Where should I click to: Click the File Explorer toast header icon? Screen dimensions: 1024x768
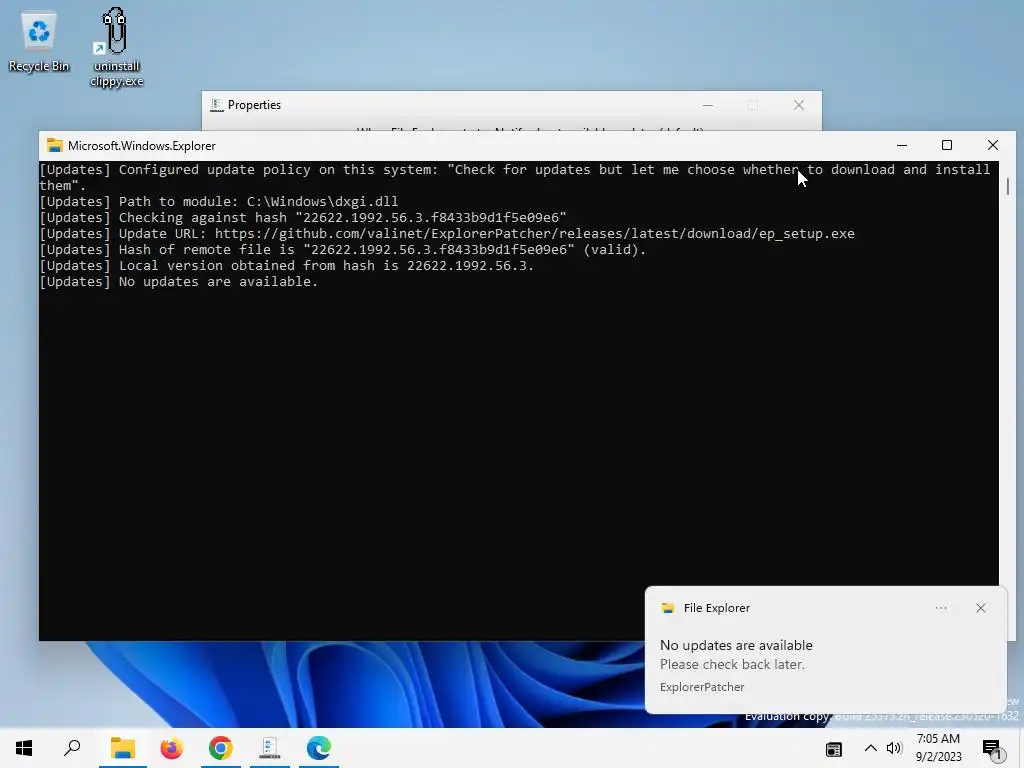(x=667, y=608)
